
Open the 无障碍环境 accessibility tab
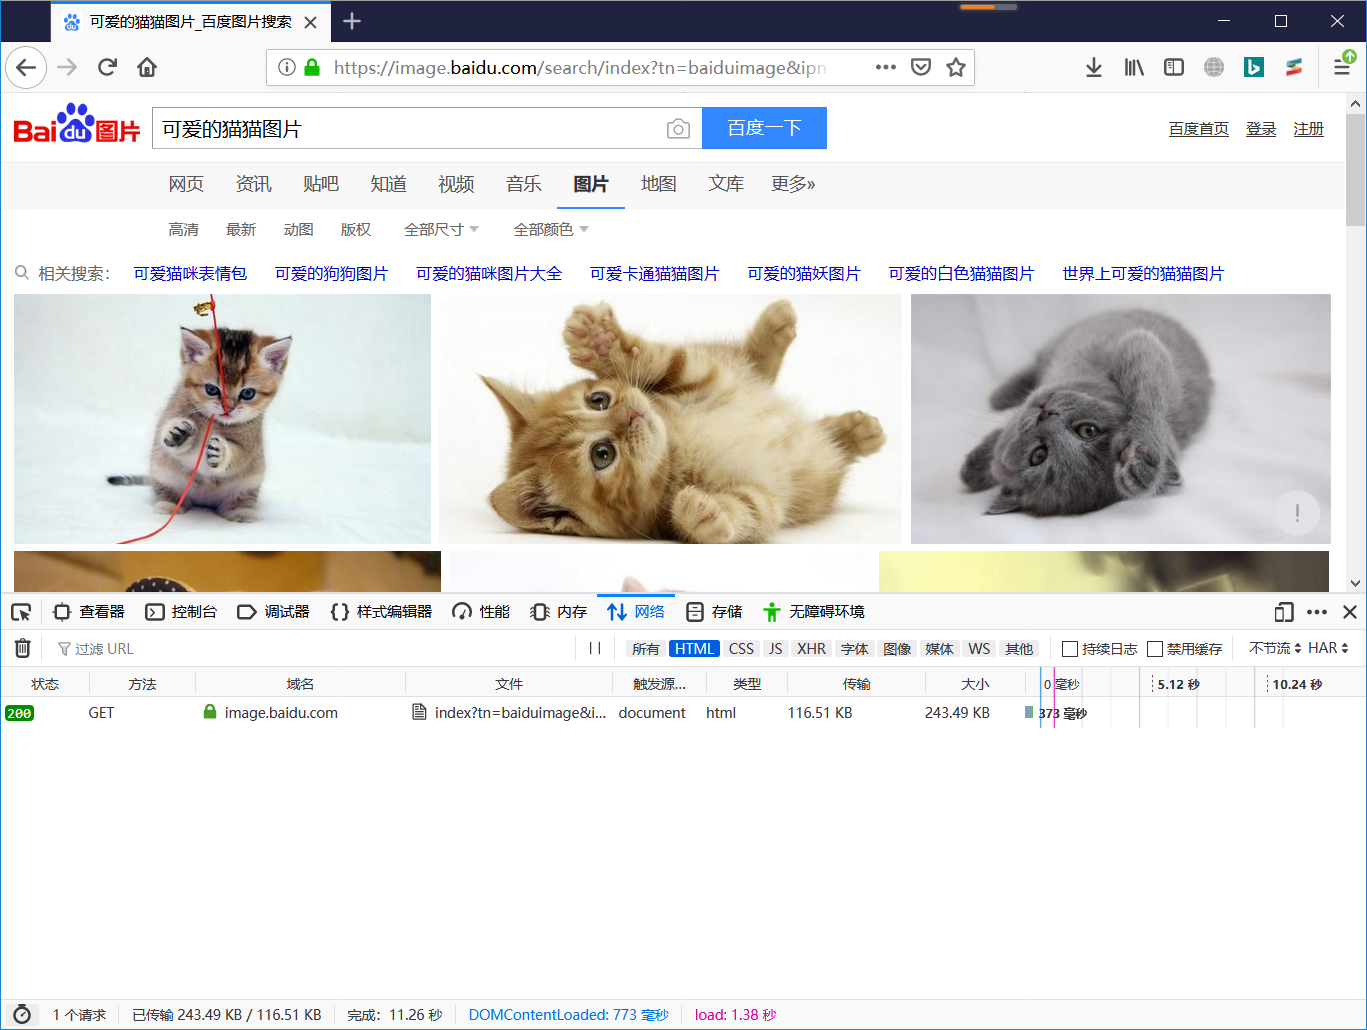[x=814, y=612]
